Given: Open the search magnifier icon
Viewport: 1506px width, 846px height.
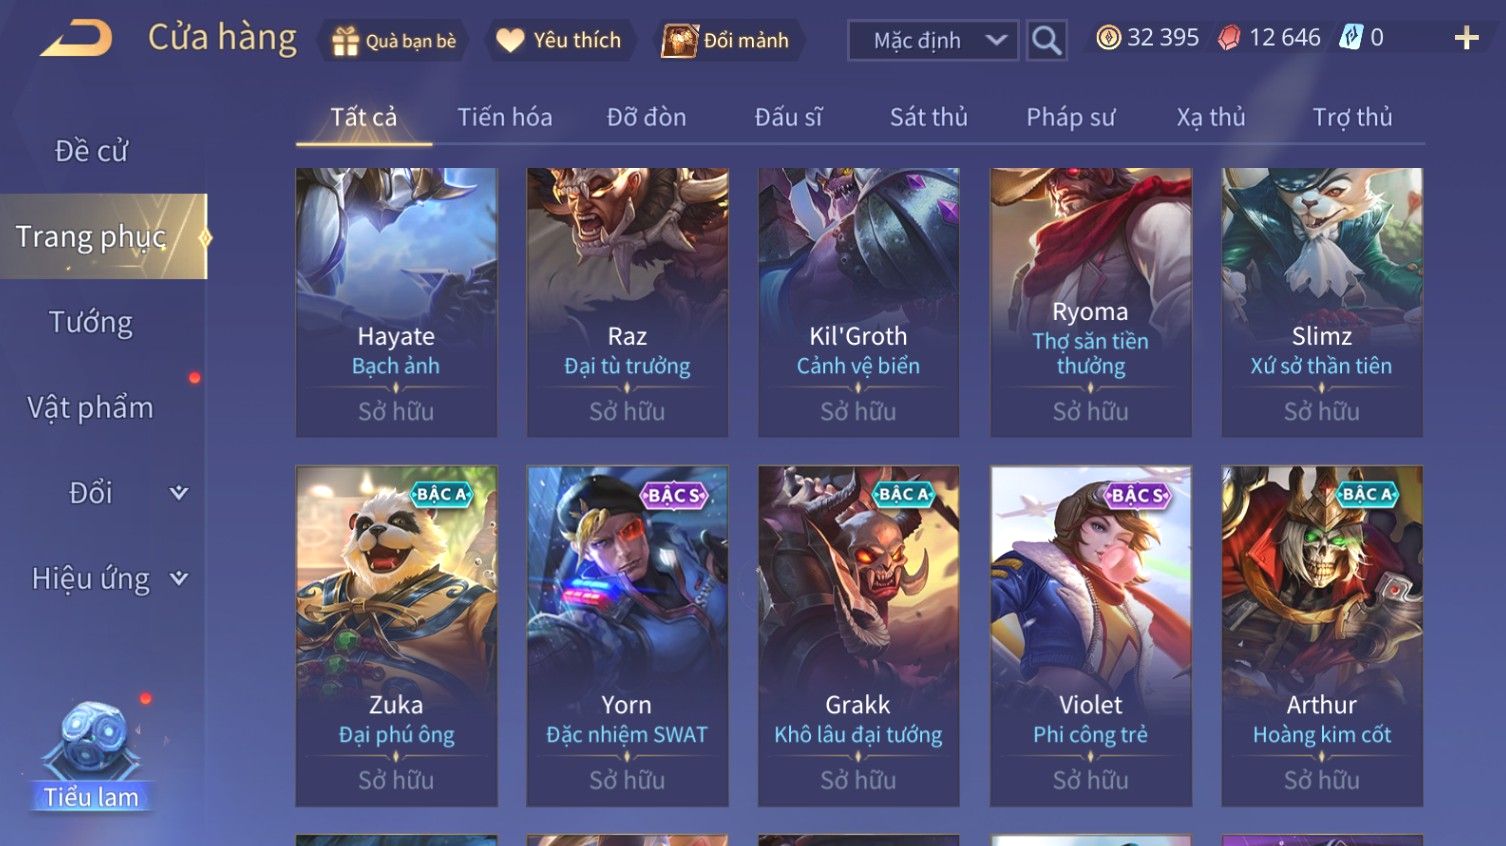Looking at the screenshot, I should point(1046,40).
